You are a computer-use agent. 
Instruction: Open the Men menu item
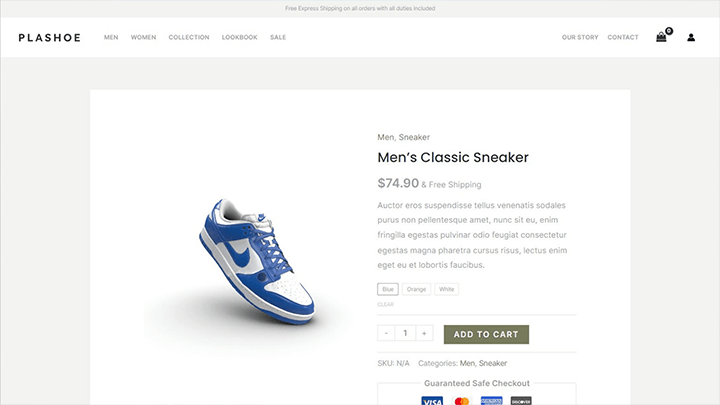coord(111,37)
